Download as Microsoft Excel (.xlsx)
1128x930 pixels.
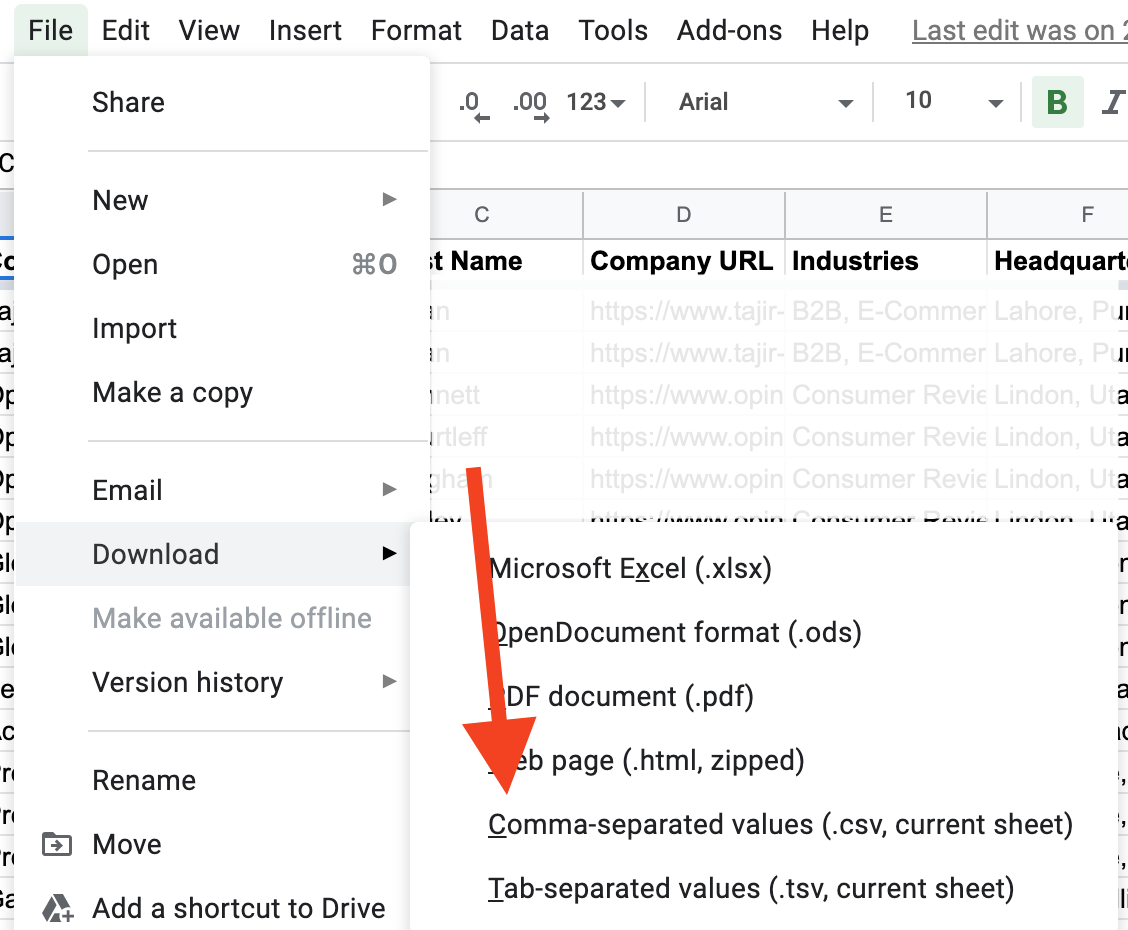(630, 569)
